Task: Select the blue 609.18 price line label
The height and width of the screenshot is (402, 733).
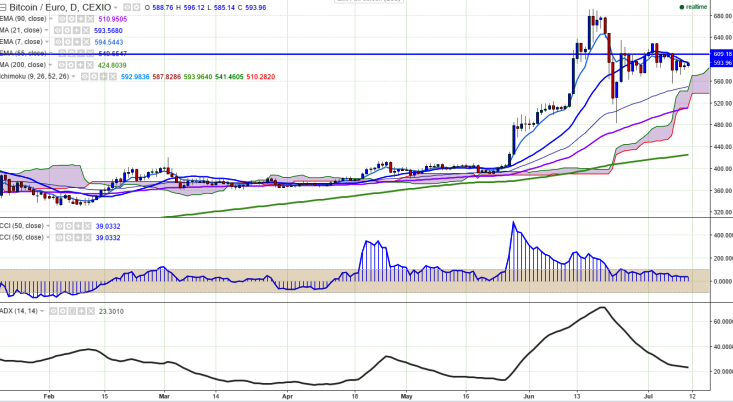Action: tap(721, 54)
